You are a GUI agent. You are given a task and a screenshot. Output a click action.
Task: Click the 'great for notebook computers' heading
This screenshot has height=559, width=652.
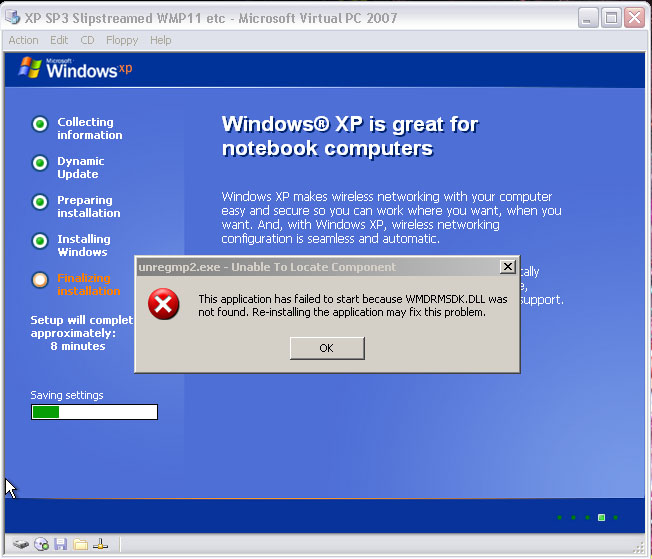click(350, 136)
